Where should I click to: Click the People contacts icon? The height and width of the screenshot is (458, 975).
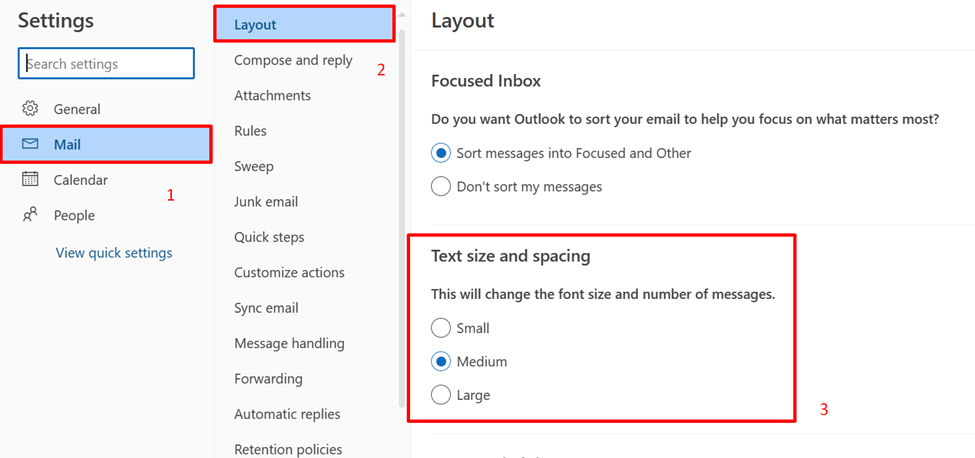tap(30, 215)
